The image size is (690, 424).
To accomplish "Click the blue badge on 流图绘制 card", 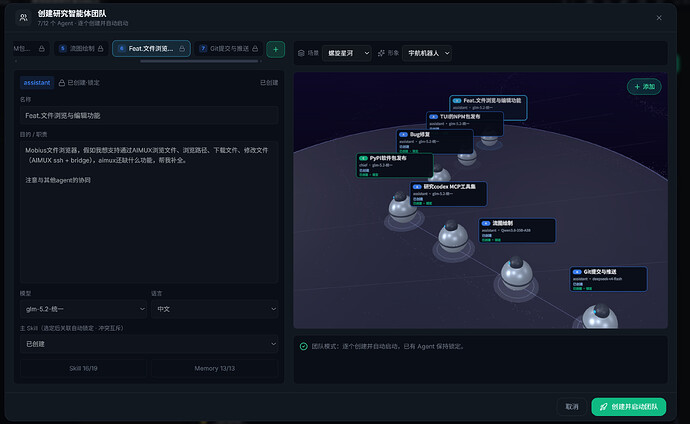I will click(x=486, y=223).
